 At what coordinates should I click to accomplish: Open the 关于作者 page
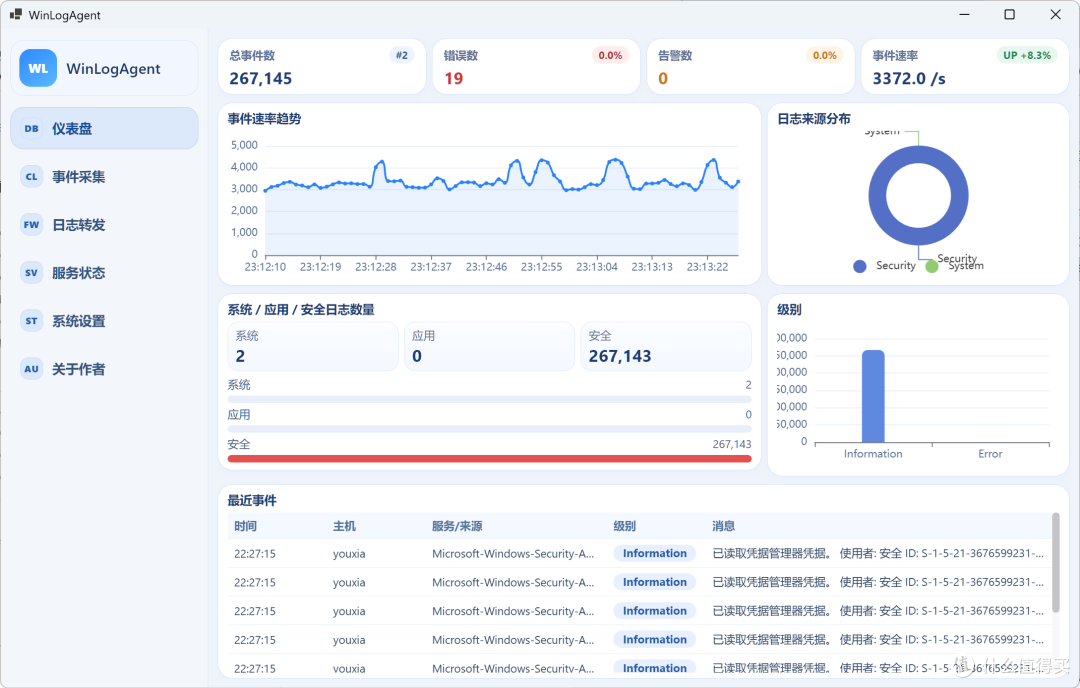(104, 369)
